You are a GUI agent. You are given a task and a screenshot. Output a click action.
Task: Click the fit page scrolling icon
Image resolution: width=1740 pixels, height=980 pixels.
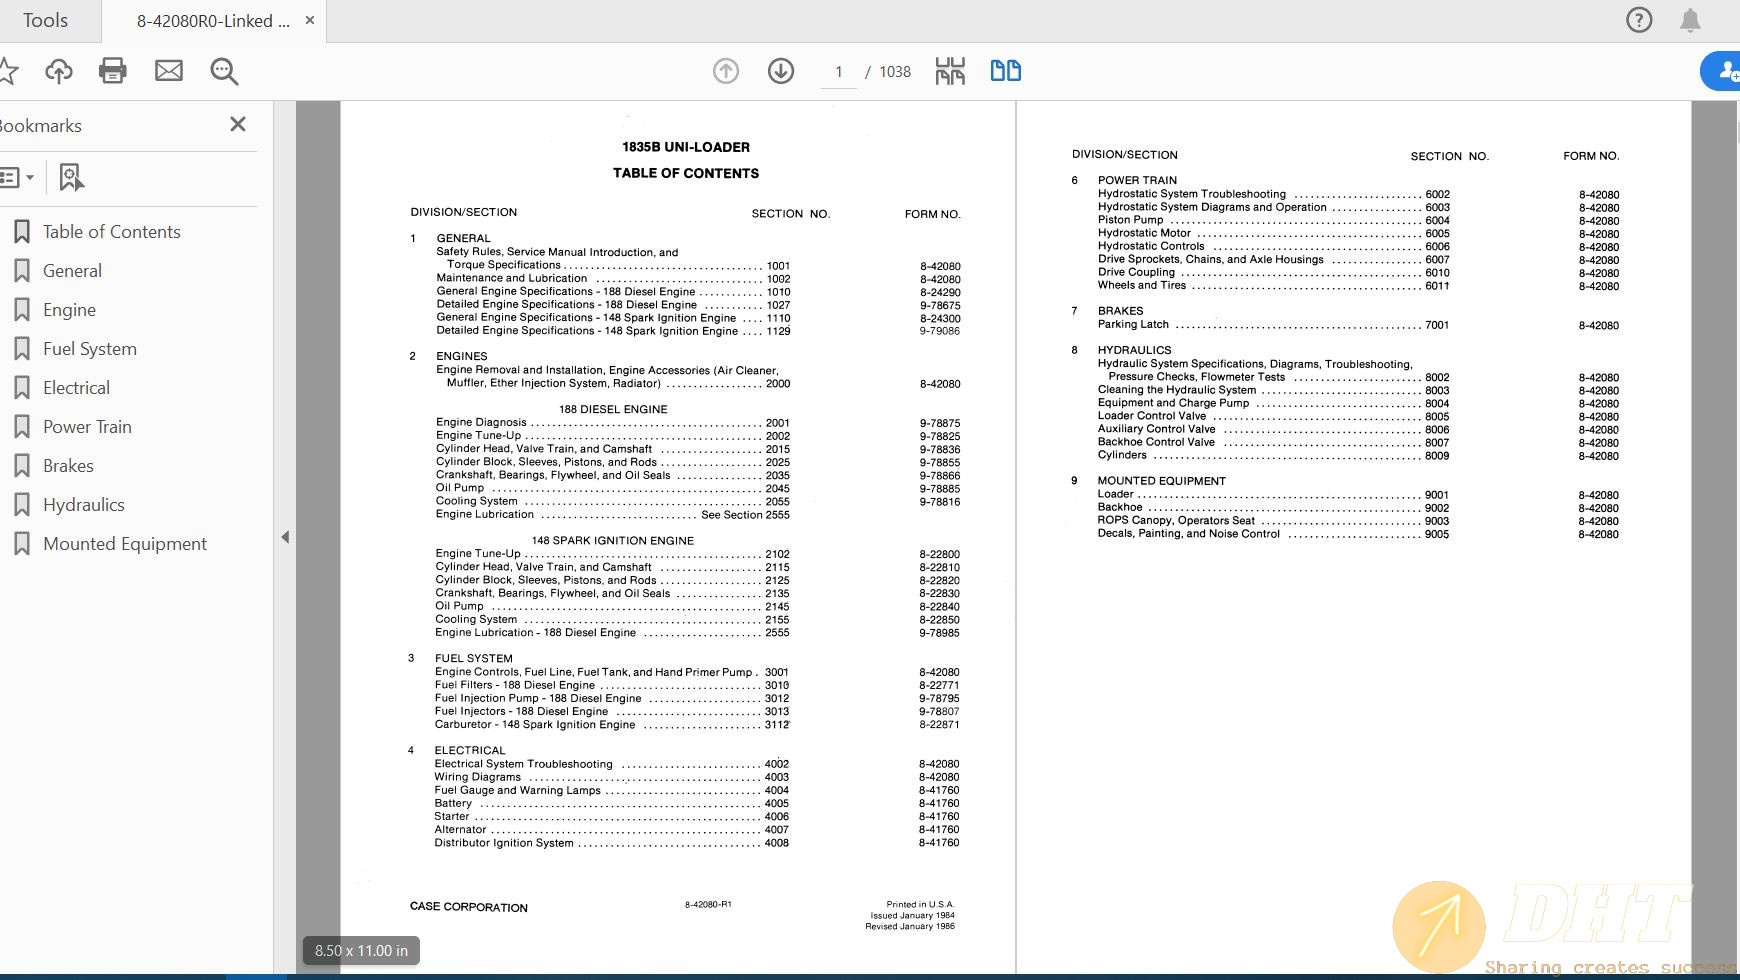950,71
